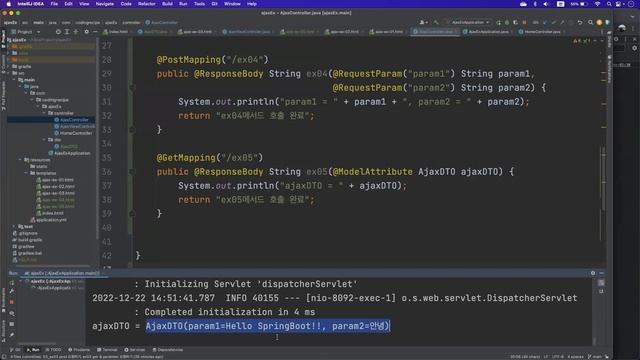The image size is (640, 360).
Task: Toggle pin tab icon in Run panel
Action: [12, 335]
